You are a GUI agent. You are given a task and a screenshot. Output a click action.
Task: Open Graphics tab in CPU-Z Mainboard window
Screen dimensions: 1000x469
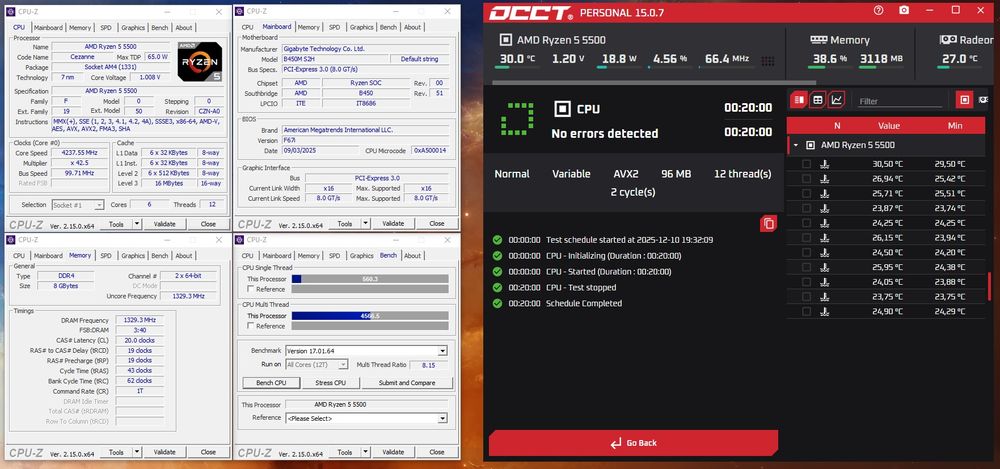coord(362,27)
